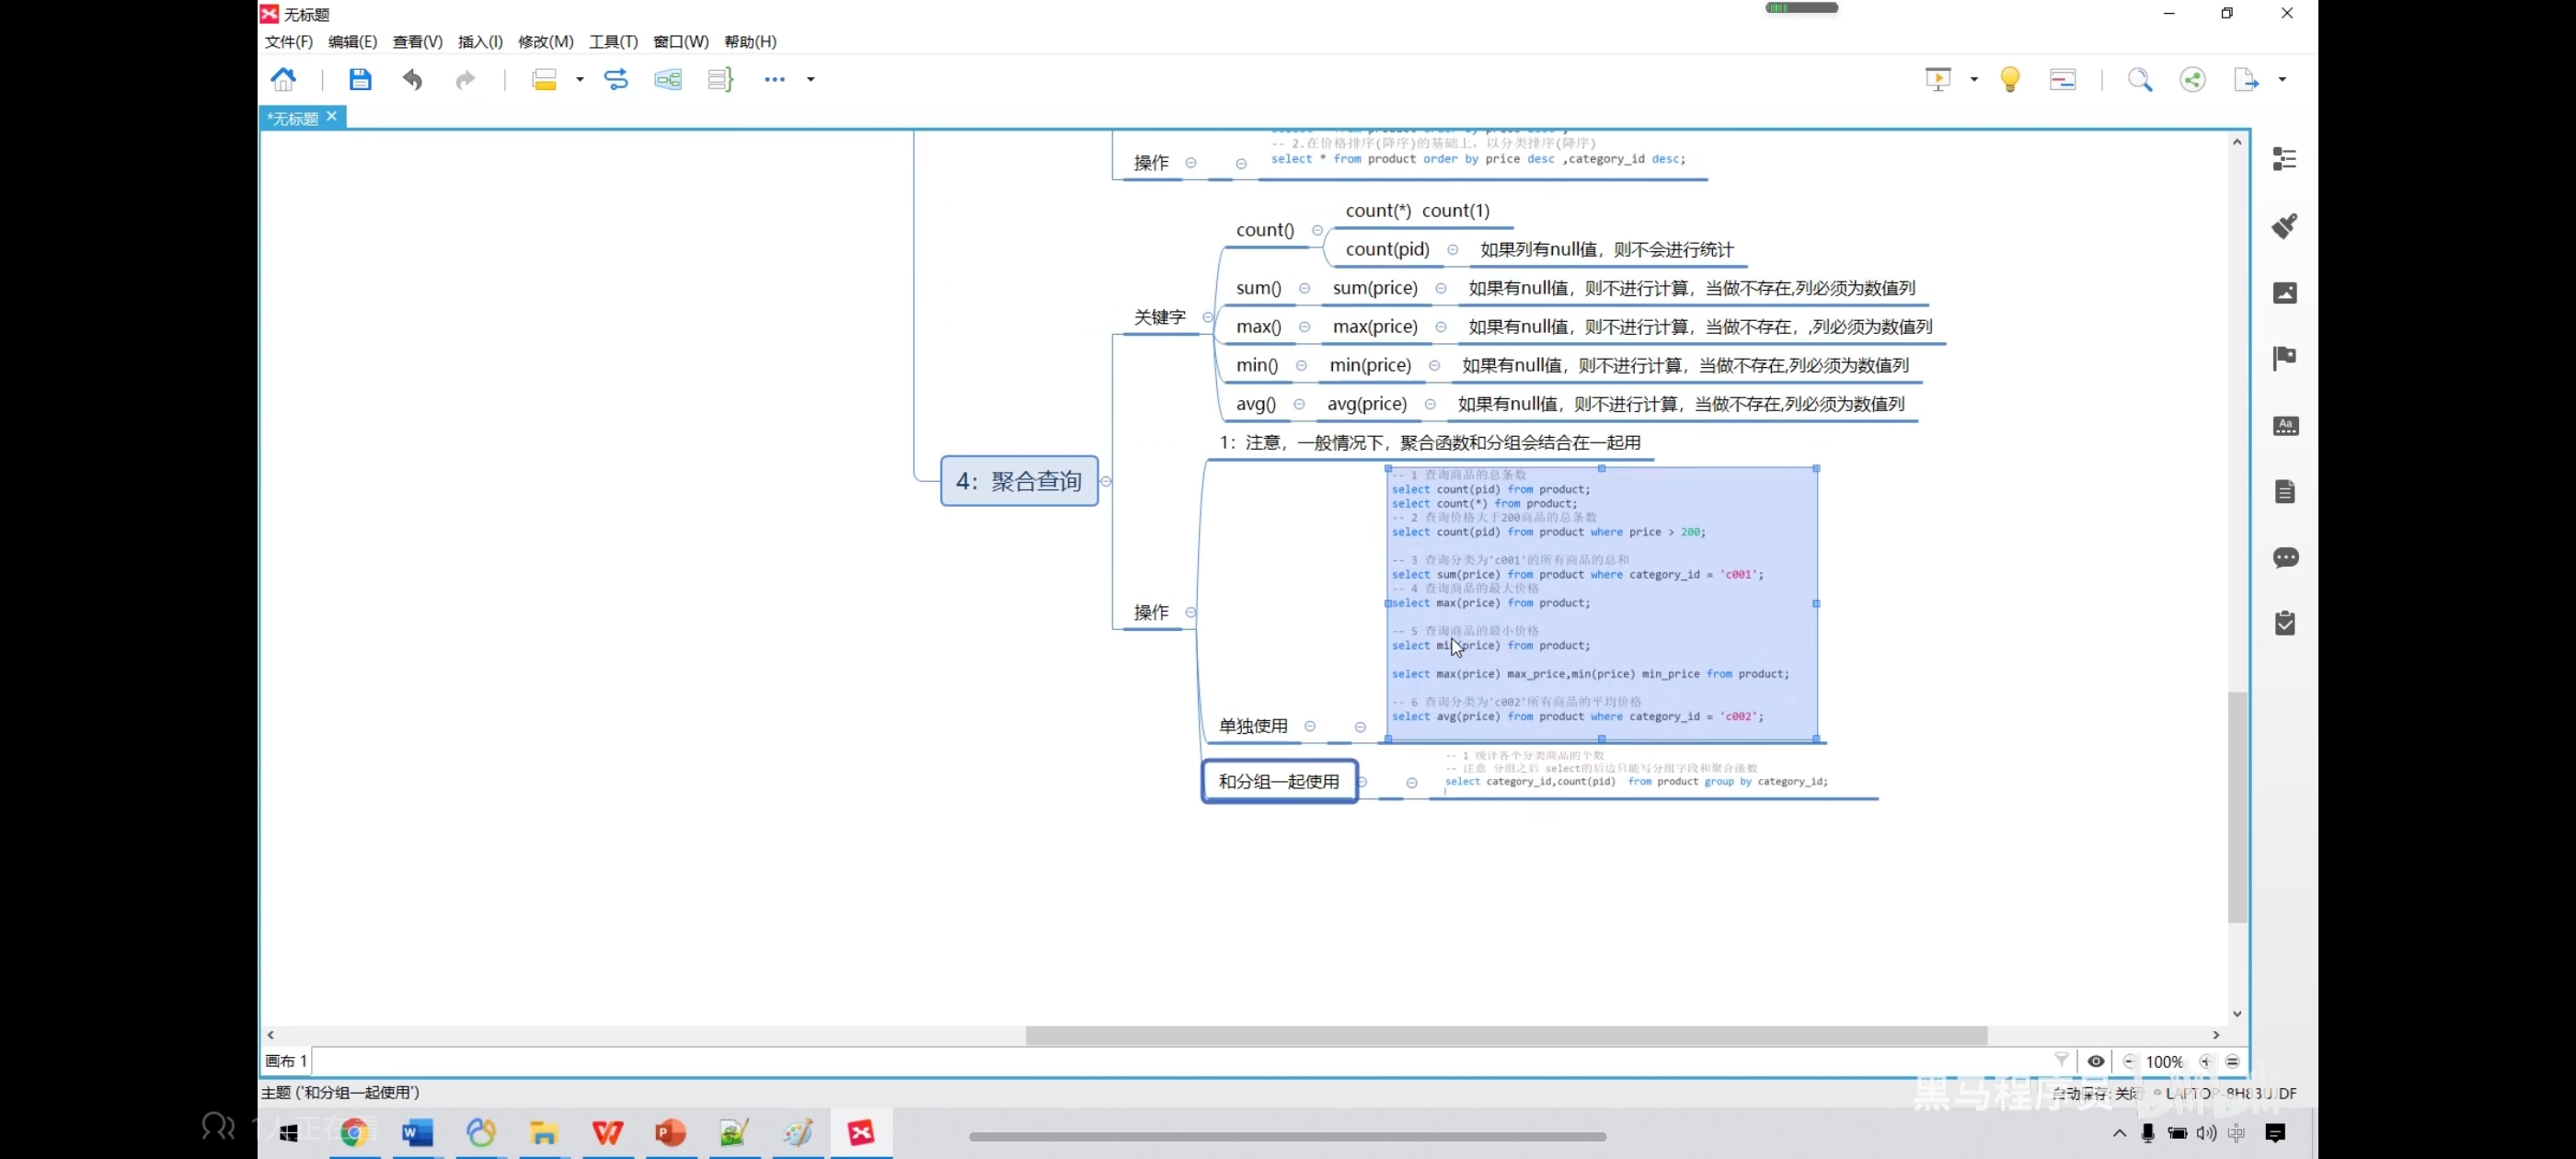Open the 插入(I) menu

tap(480, 41)
